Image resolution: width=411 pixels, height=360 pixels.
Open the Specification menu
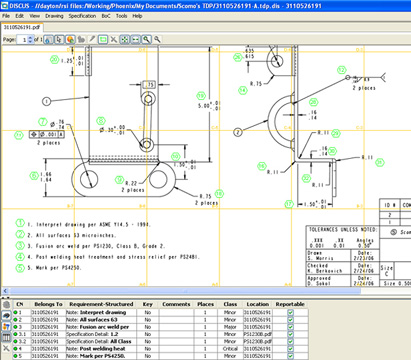pos(82,16)
